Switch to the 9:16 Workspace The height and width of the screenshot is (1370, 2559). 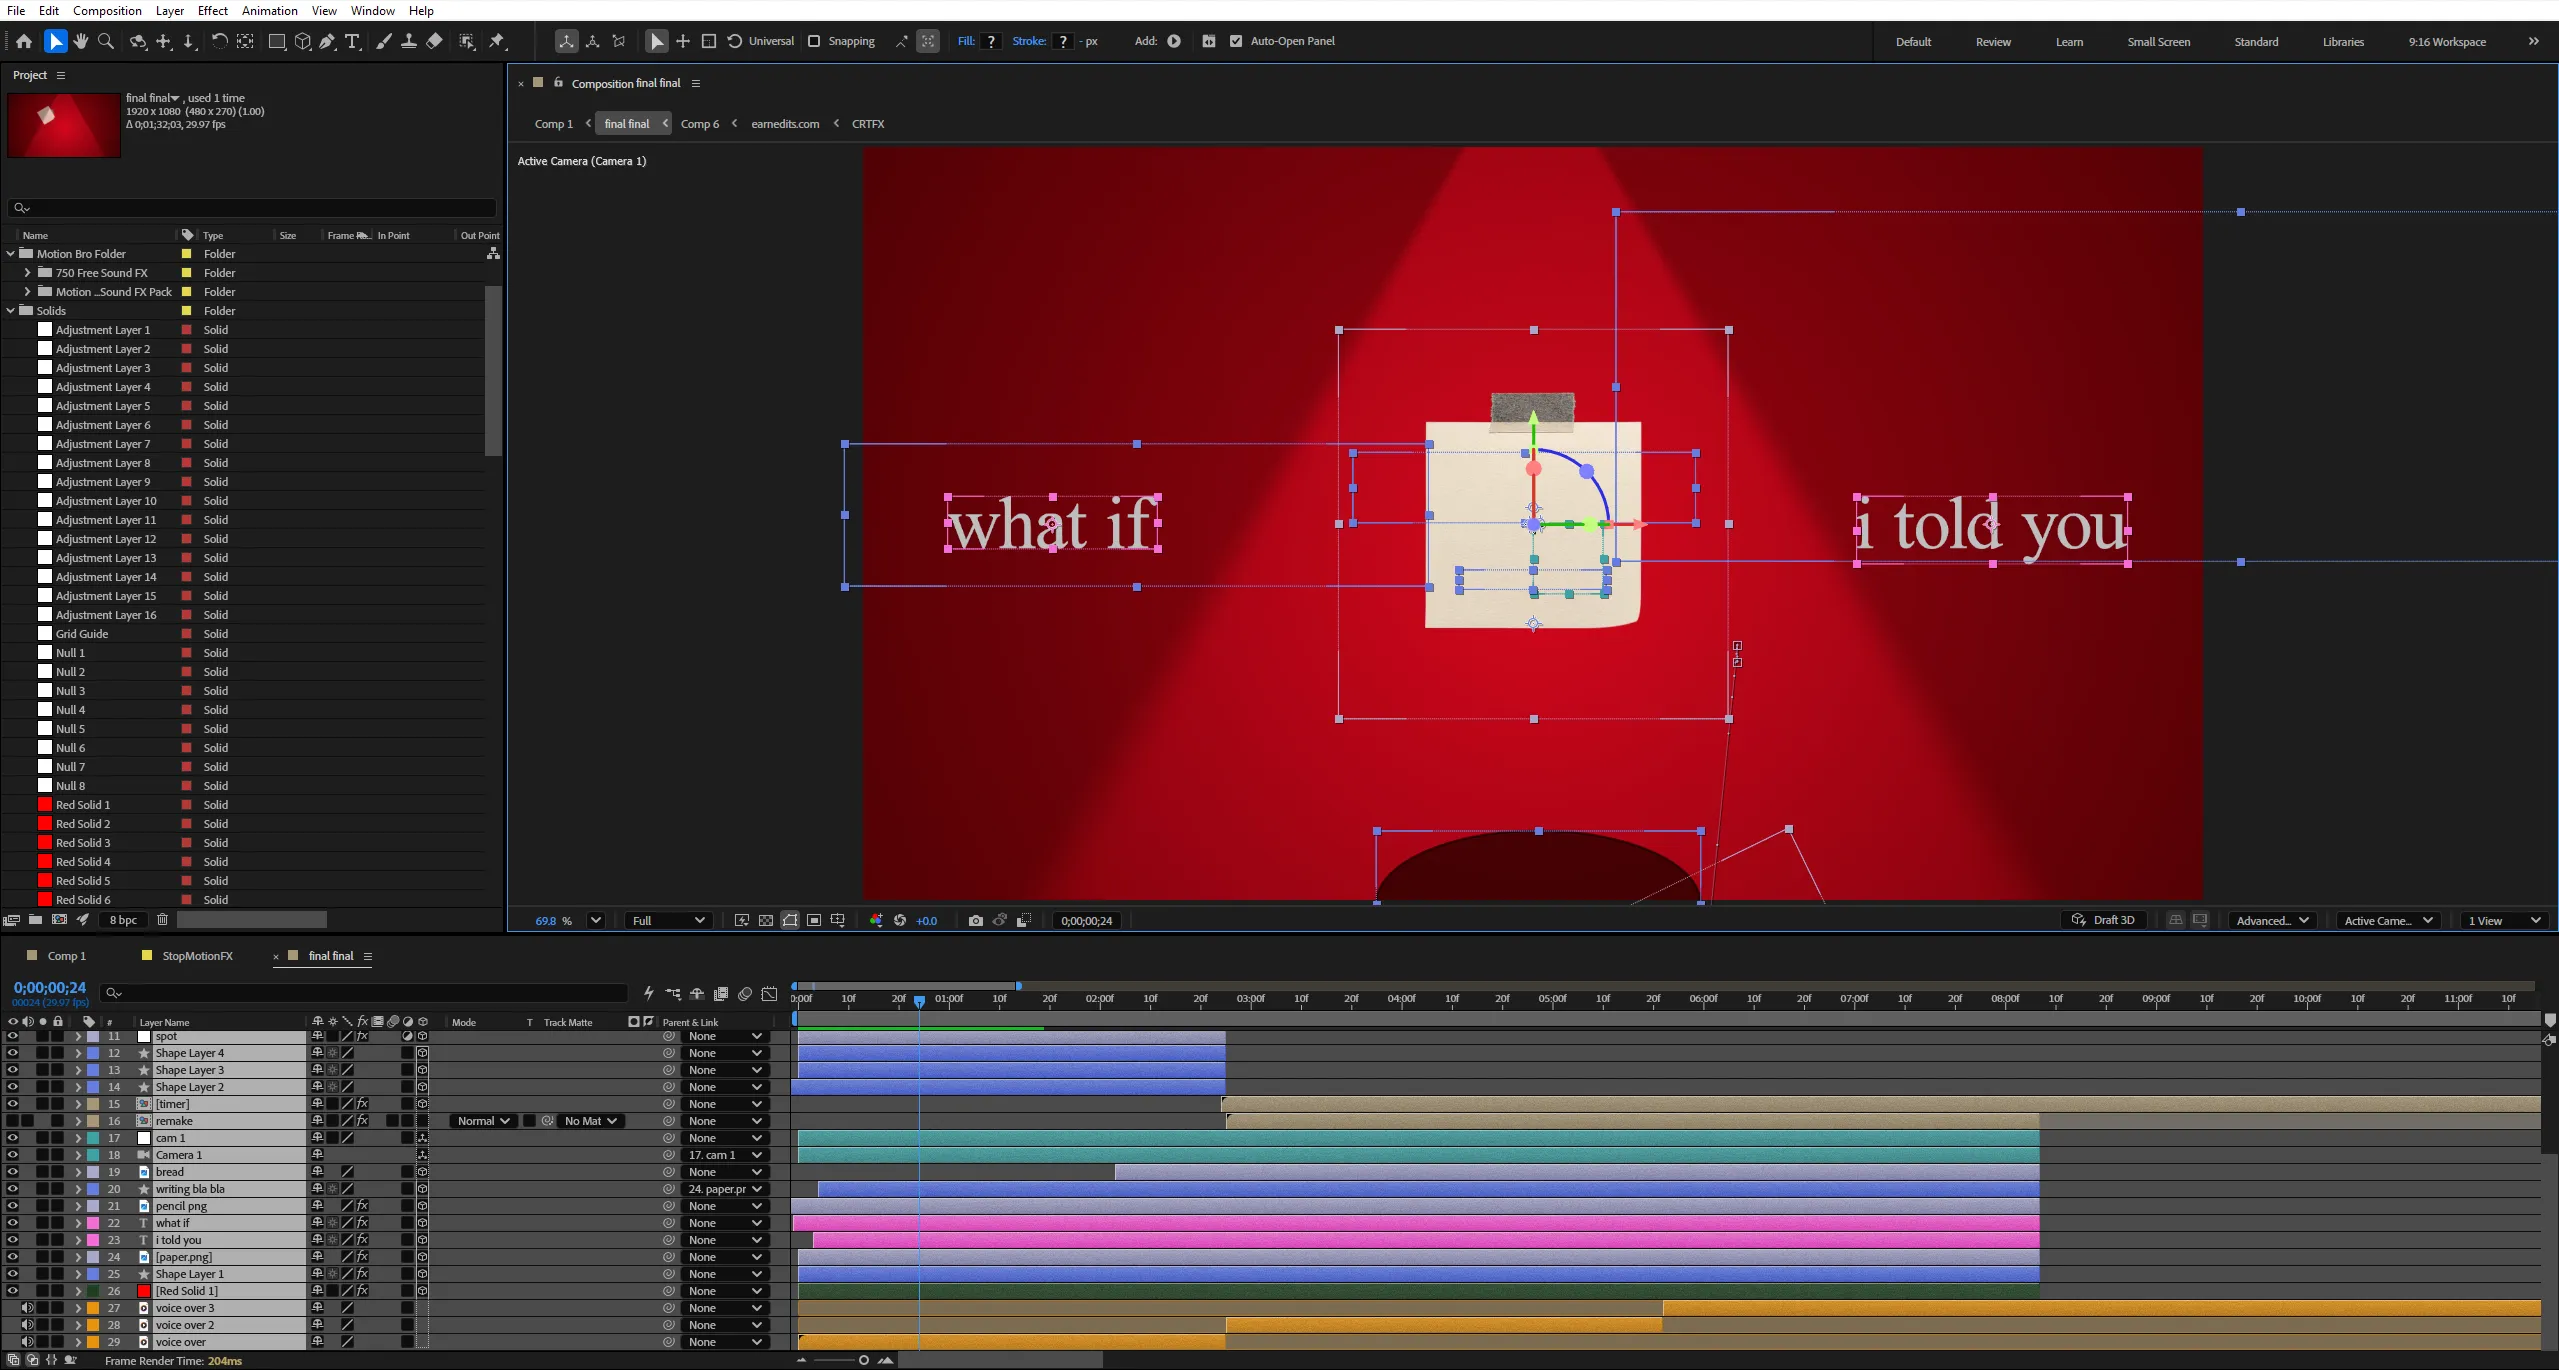(x=2446, y=42)
